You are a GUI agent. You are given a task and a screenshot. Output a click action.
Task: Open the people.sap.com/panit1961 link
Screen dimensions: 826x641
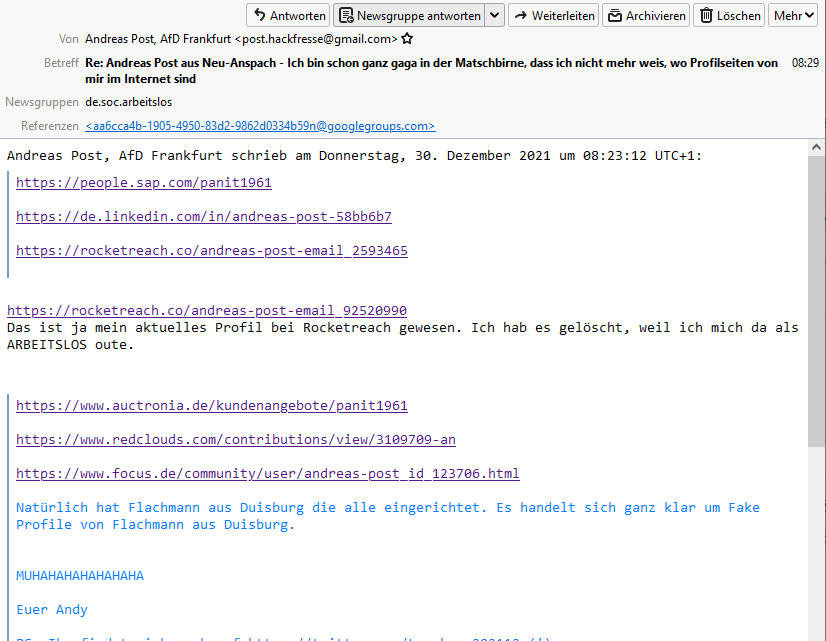pos(144,183)
